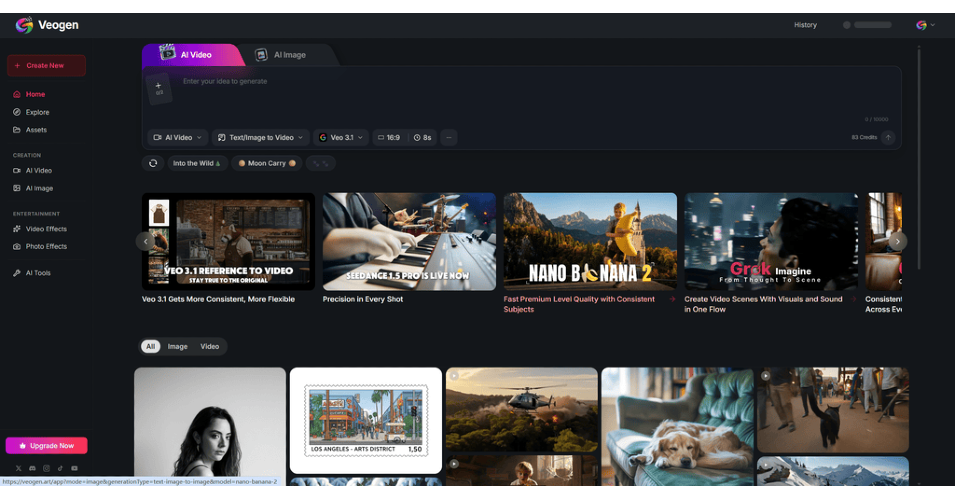
Task: Open the Discord social link
Action: tap(32, 468)
